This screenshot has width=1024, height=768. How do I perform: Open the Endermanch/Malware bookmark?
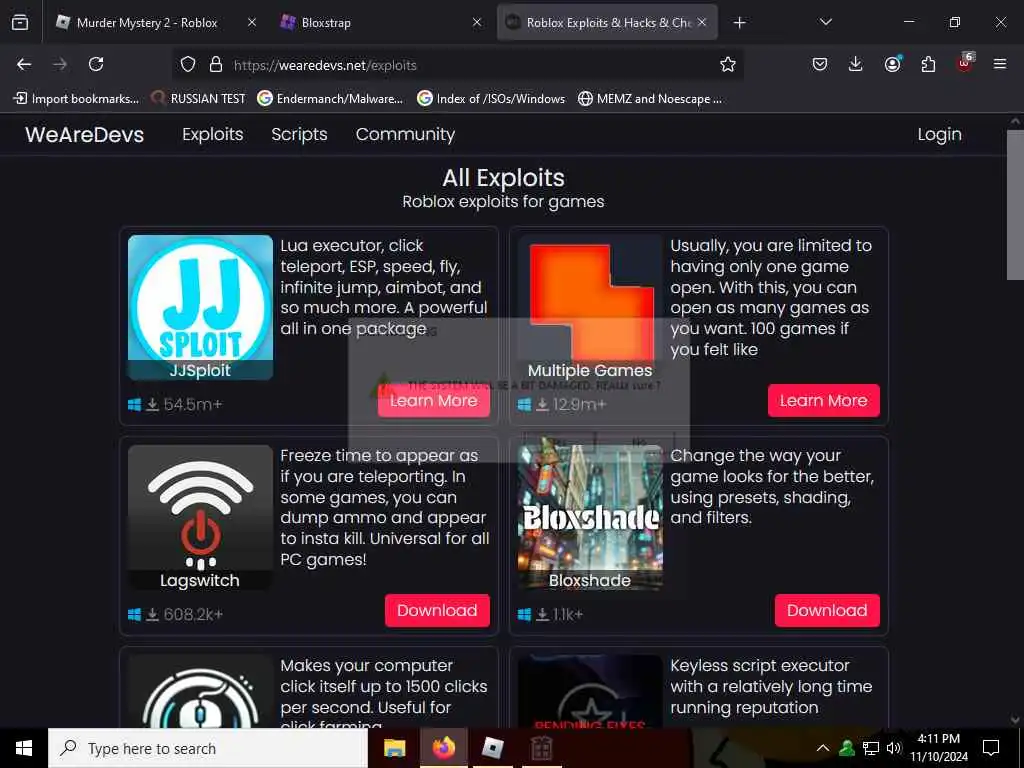coord(330,99)
